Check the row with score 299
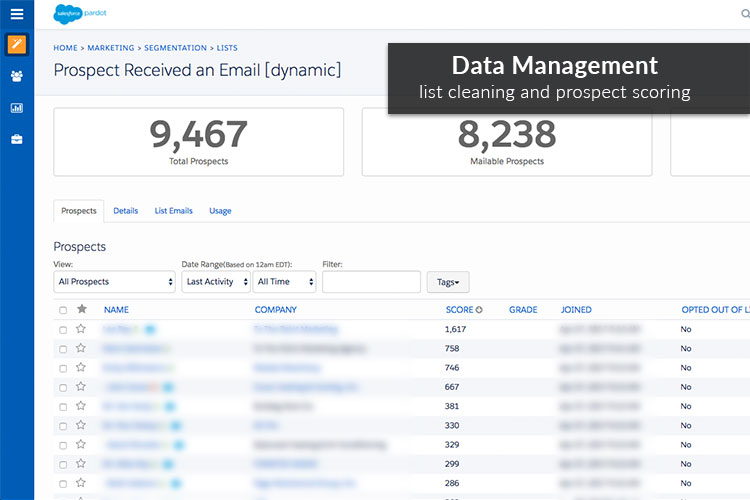Screen dimensions: 750x500 click(63, 464)
